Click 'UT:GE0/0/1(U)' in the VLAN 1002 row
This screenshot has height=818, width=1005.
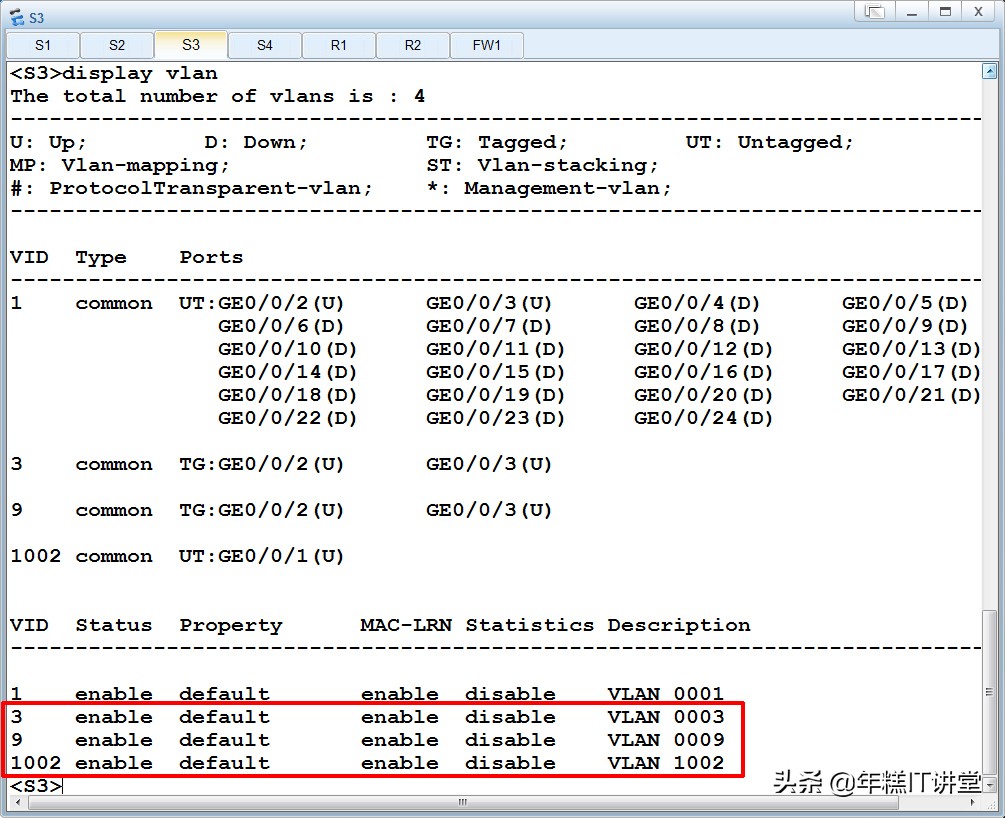pos(261,556)
